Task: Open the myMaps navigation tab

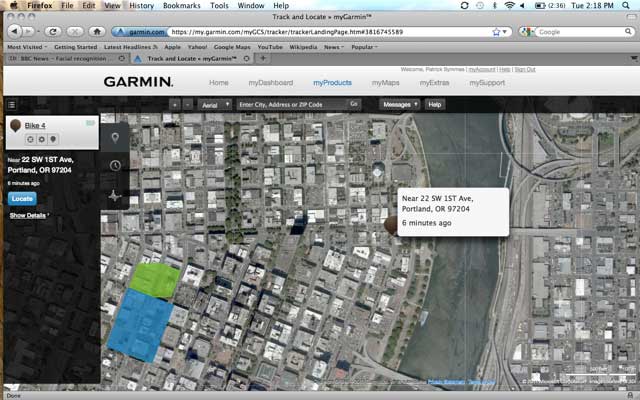Action: (x=385, y=83)
